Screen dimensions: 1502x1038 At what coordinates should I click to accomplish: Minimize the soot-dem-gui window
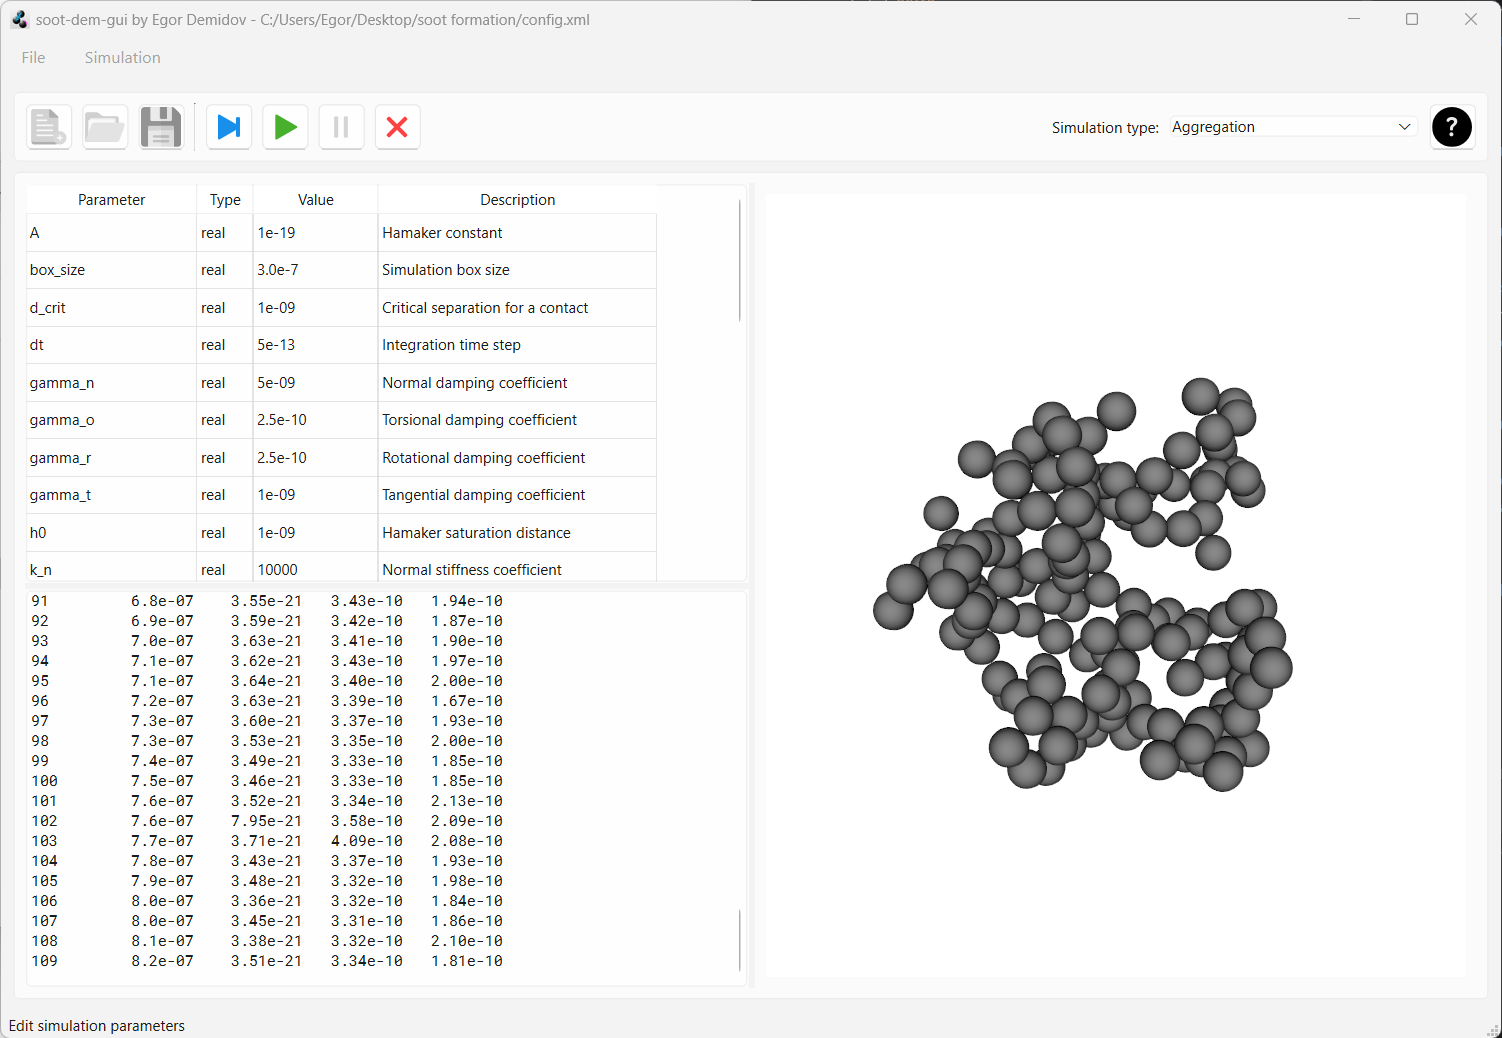pos(1354,19)
